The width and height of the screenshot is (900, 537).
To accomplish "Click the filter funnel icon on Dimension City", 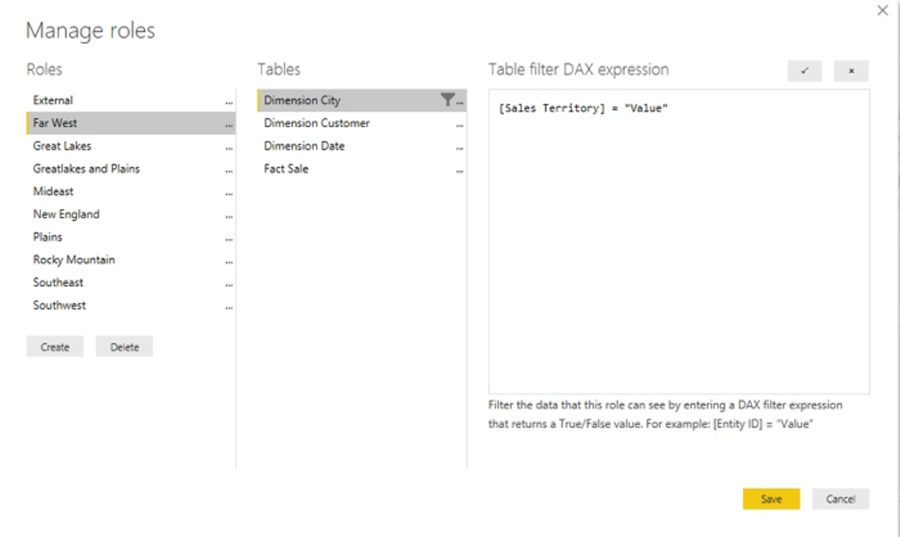I will tap(447, 100).
